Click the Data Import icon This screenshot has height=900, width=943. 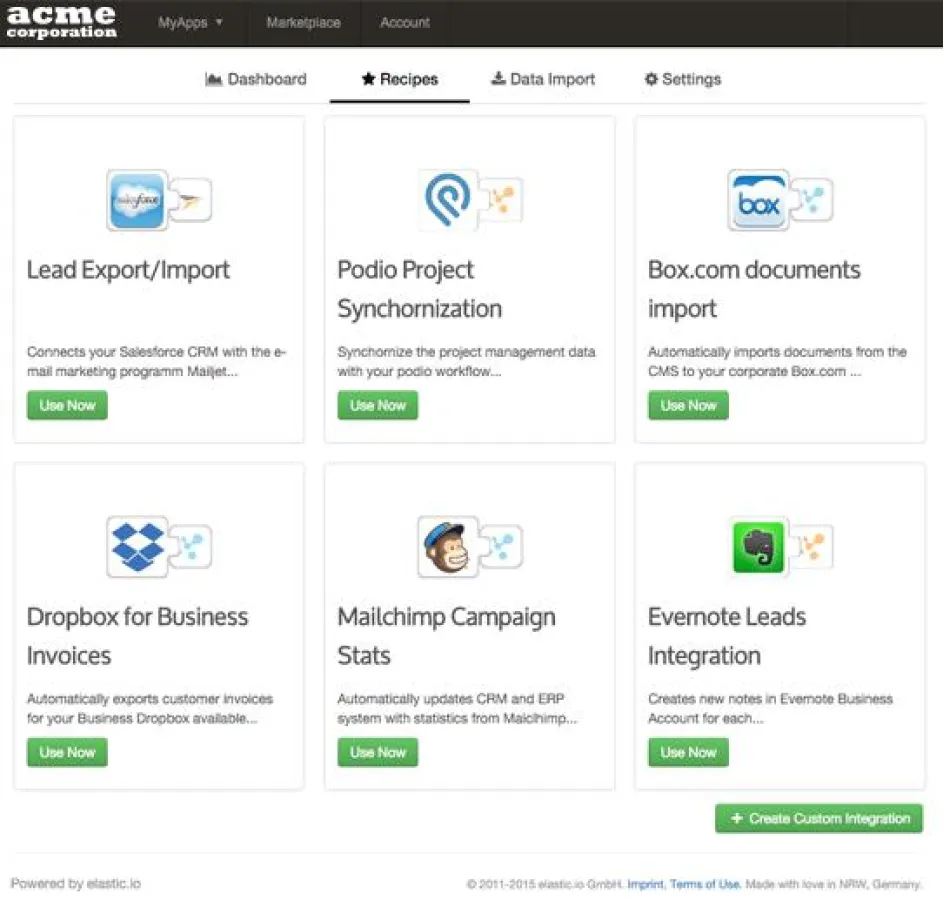point(497,78)
